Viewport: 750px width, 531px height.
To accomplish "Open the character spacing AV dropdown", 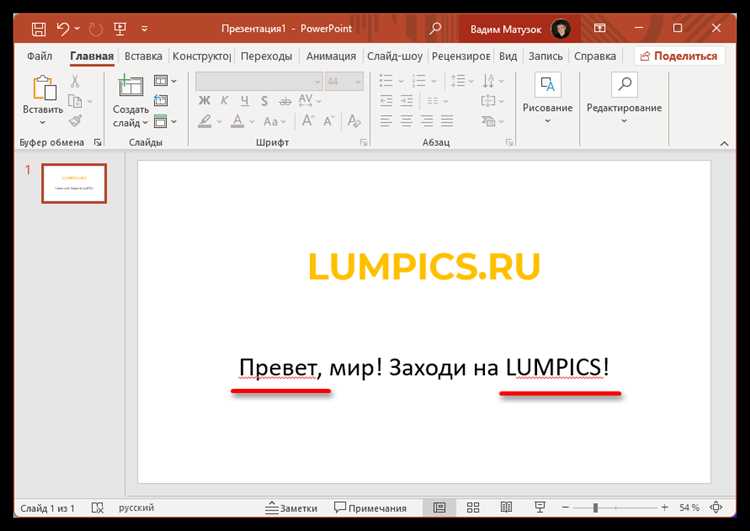I will (x=309, y=100).
